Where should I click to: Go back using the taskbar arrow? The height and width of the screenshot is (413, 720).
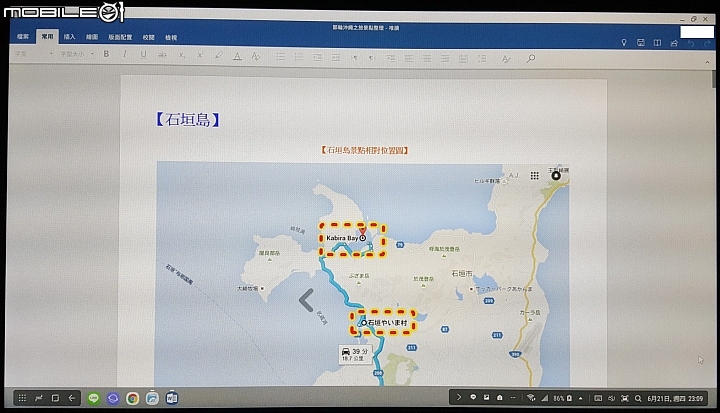(x=72, y=398)
